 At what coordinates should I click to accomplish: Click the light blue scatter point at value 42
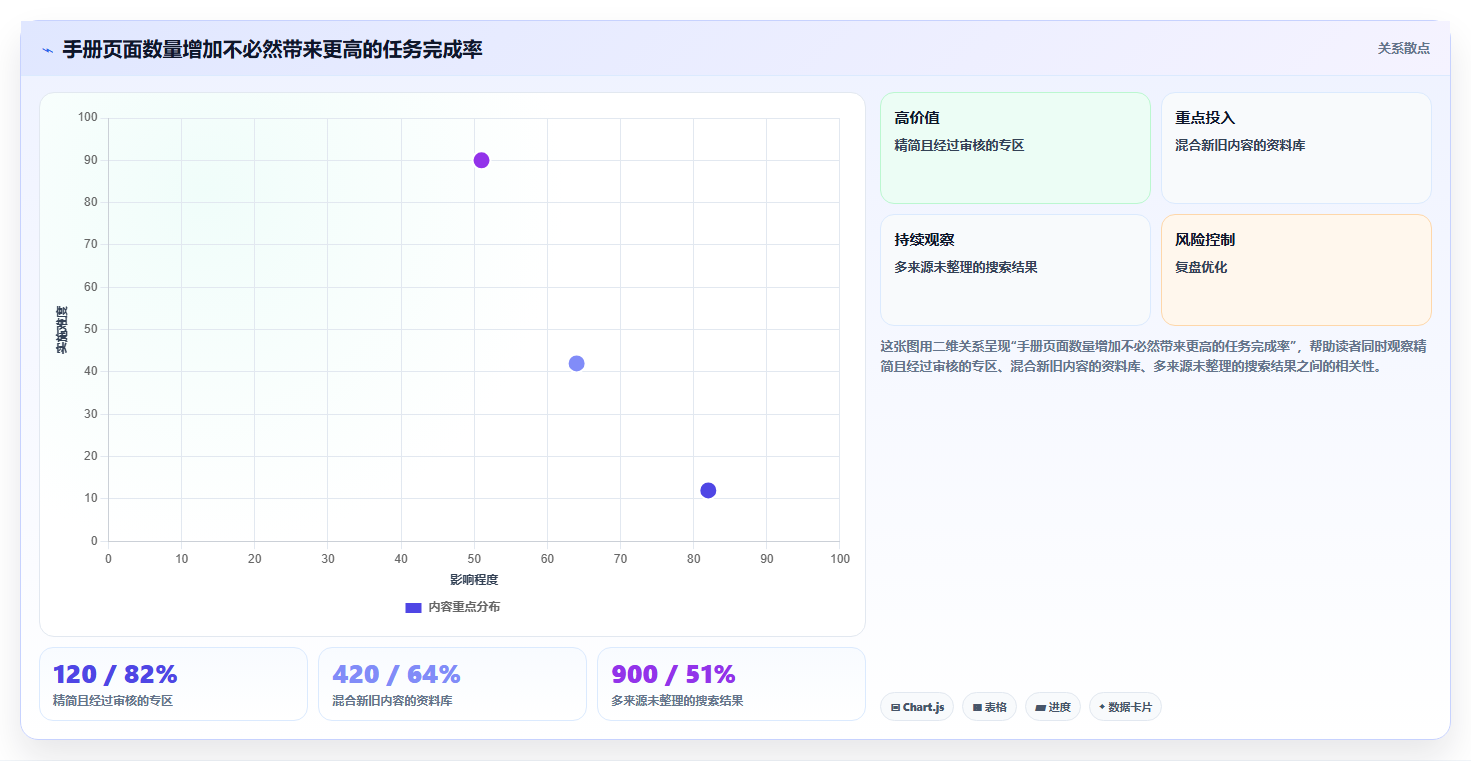[x=576, y=363]
